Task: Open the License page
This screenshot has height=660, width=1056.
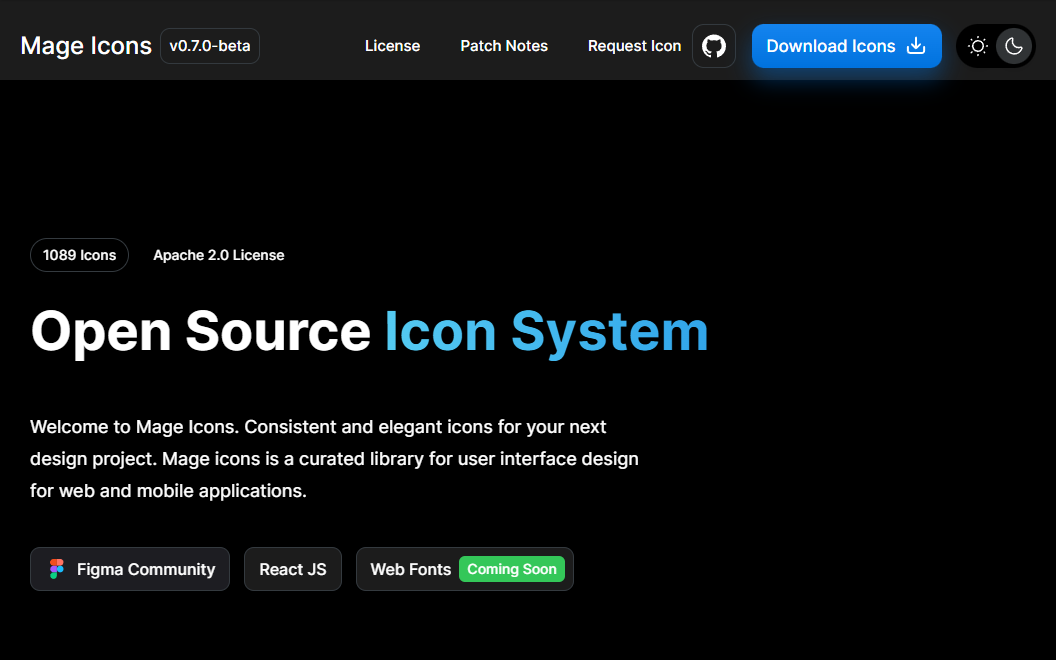Action: pos(392,46)
